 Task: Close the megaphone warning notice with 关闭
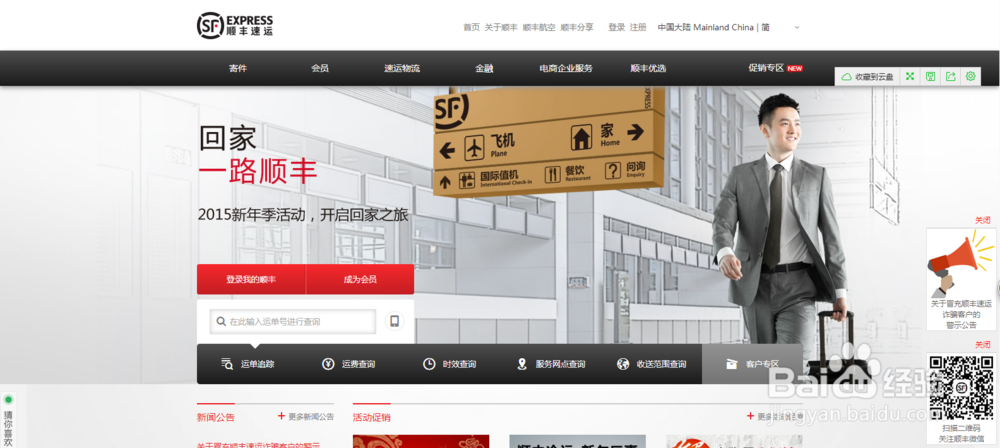pyautogui.click(x=983, y=220)
